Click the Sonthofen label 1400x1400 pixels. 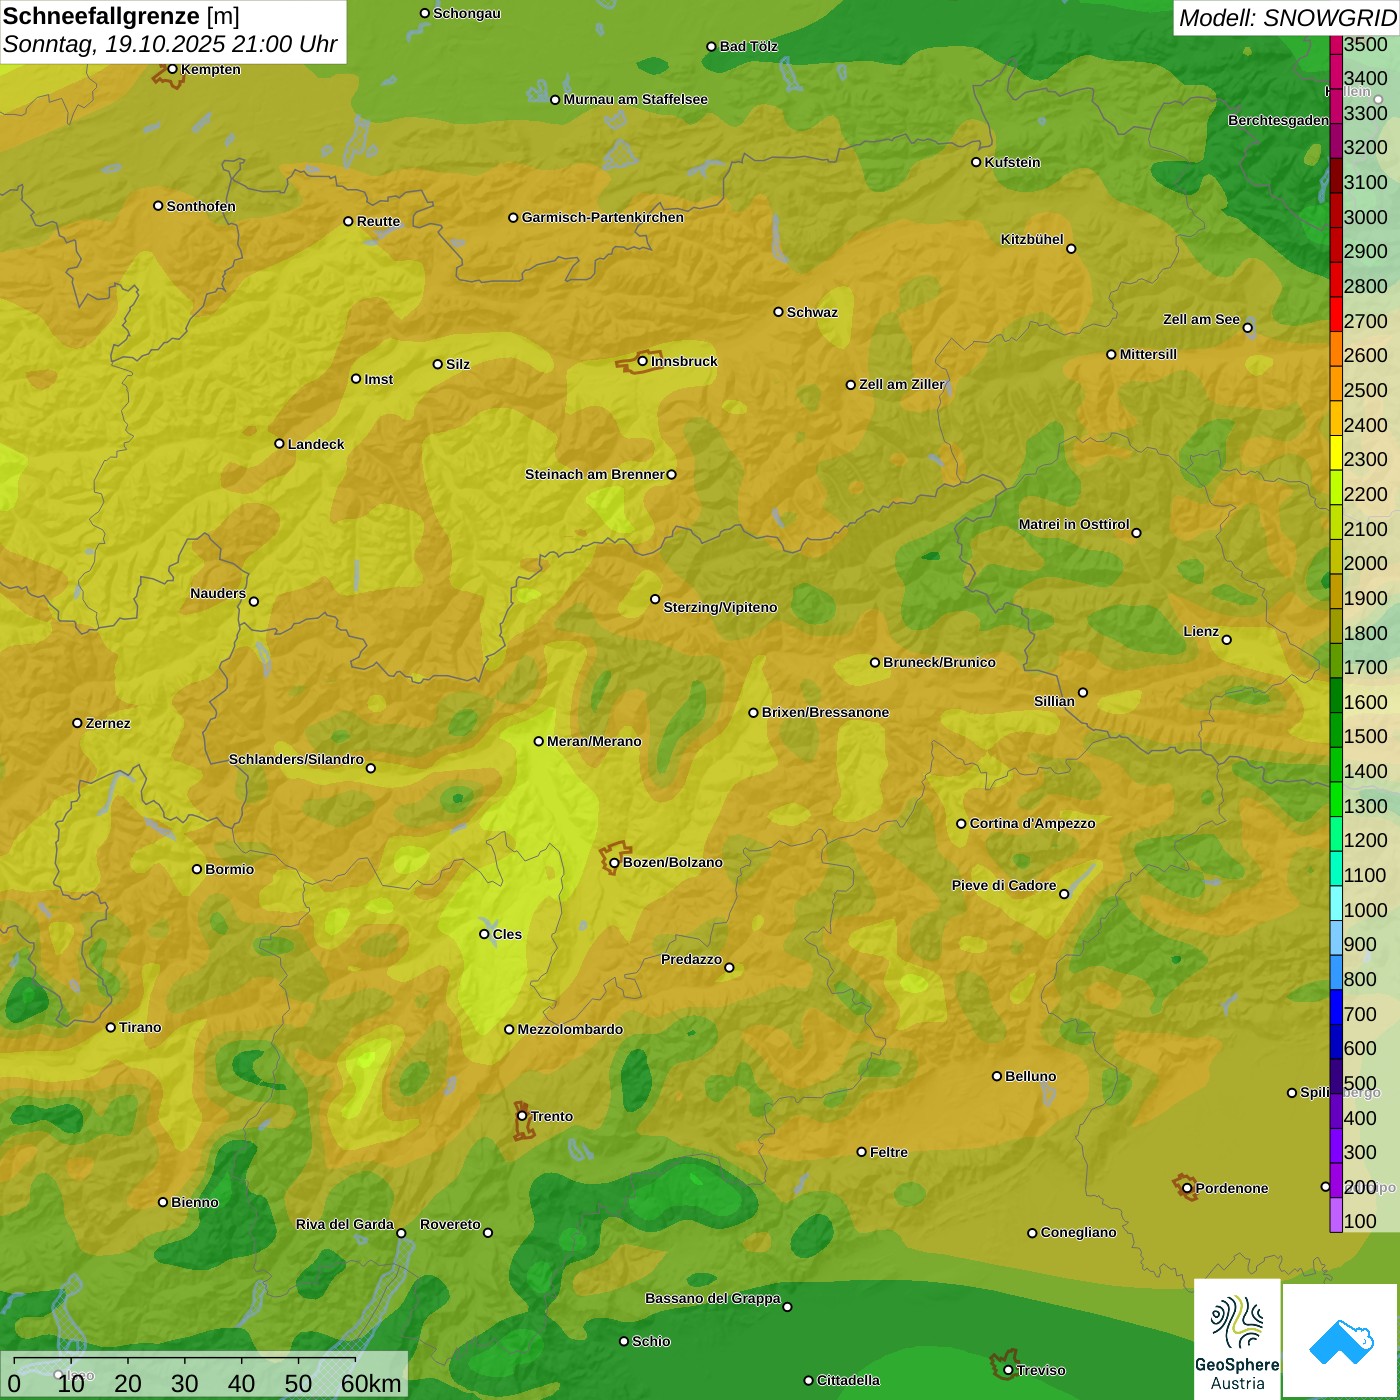coord(201,206)
